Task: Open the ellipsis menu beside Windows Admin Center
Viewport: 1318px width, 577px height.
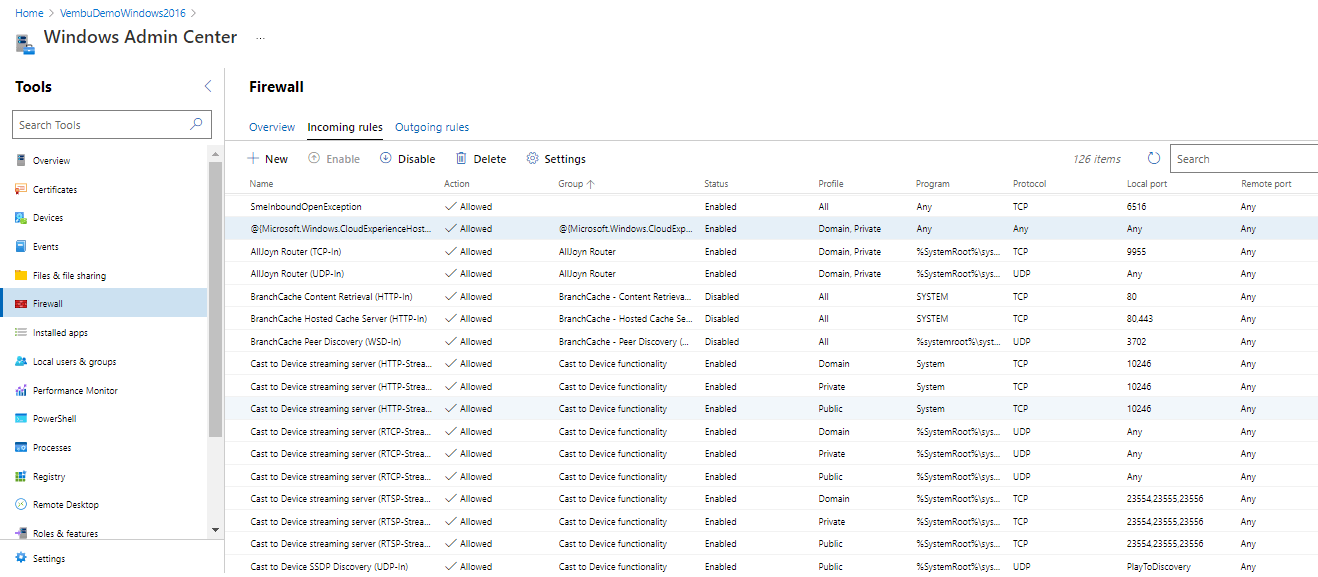Action: pyautogui.click(x=261, y=38)
